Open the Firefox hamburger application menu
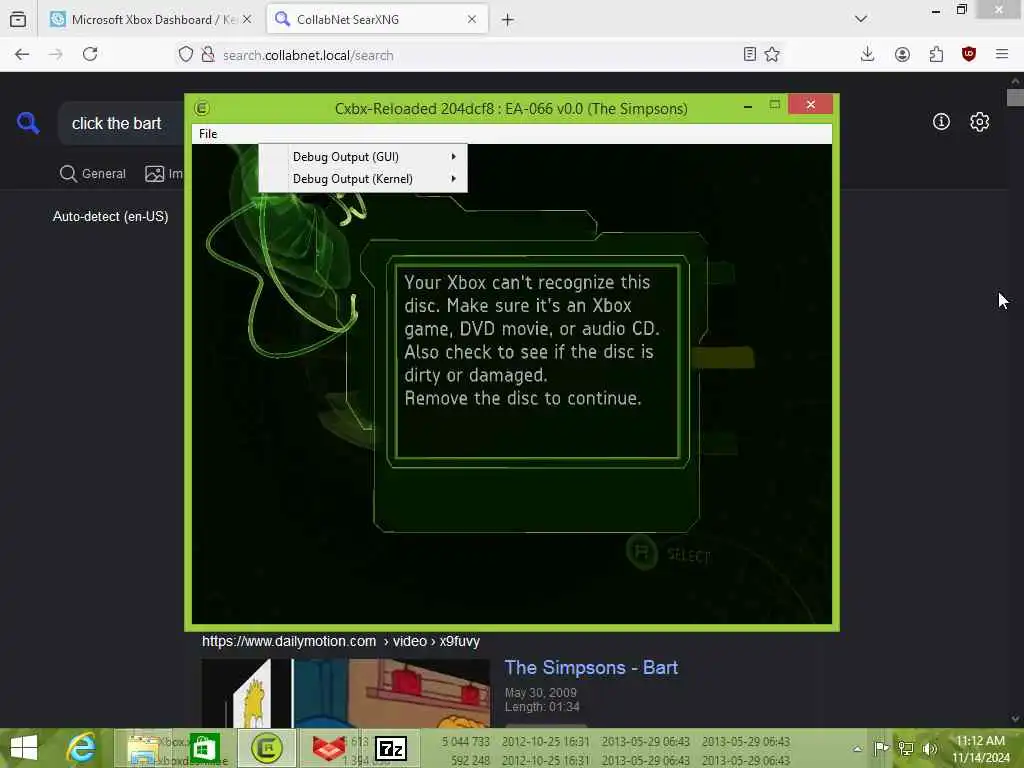 click(1002, 54)
